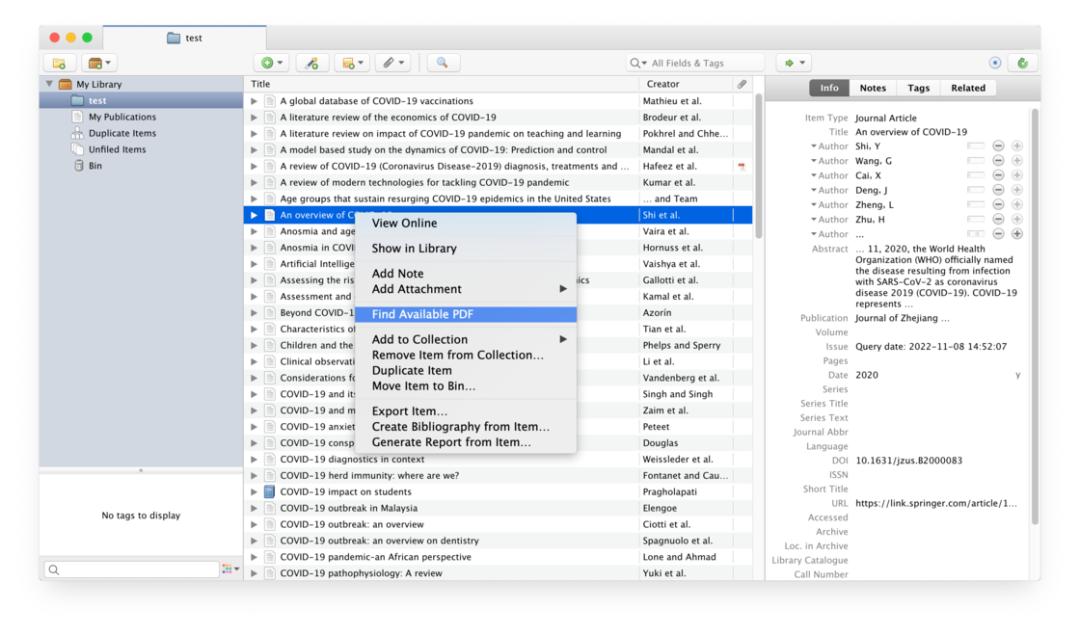Choose Export Item… from context menu

pos(409,411)
